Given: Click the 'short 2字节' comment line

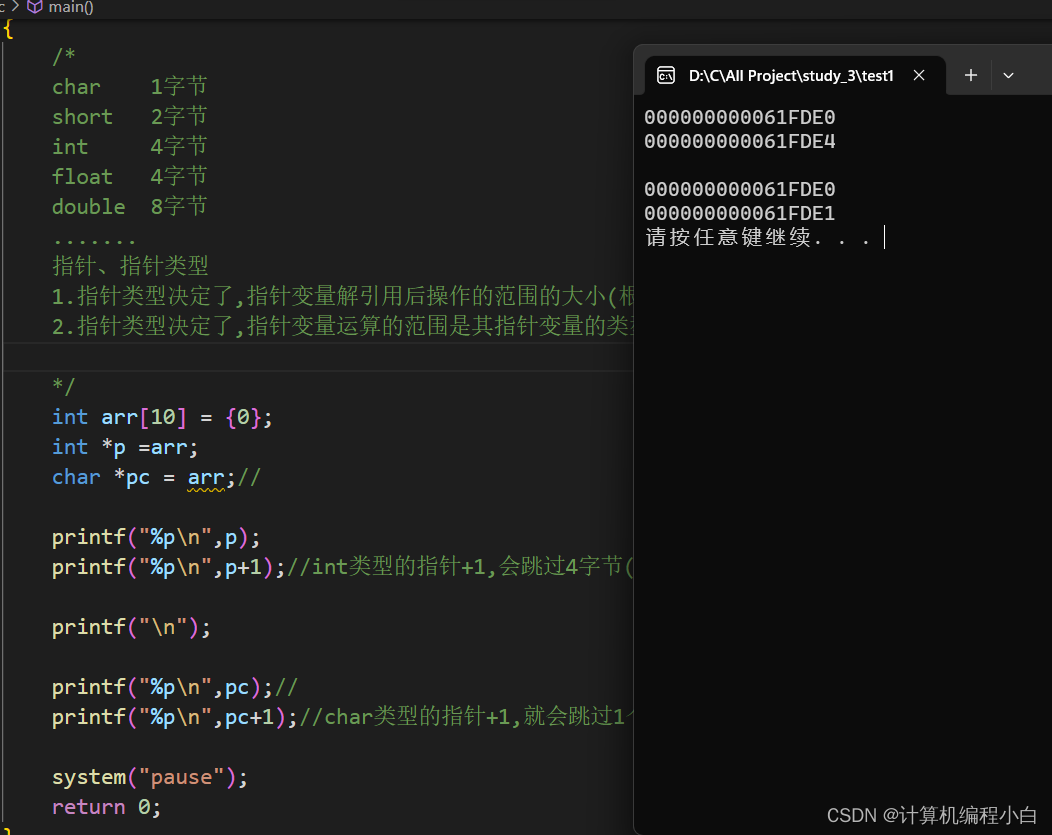Looking at the screenshot, I should [x=129, y=117].
